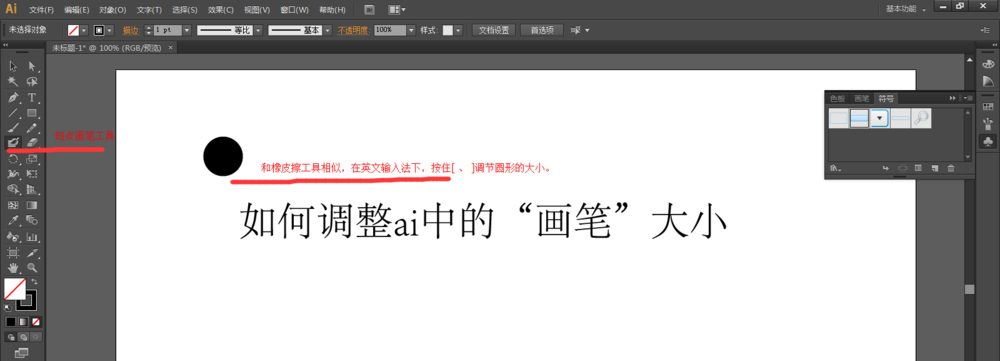The height and width of the screenshot is (361, 1000).
Task: Select the Hand tool
Action: coord(13,268)
